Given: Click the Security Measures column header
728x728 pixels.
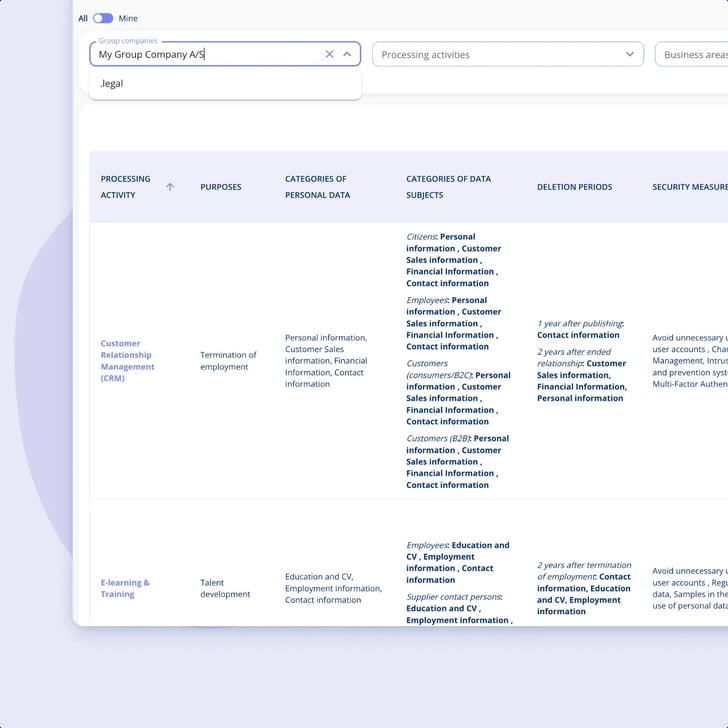Looking at the screenshot, I should [x=690, y=187].
